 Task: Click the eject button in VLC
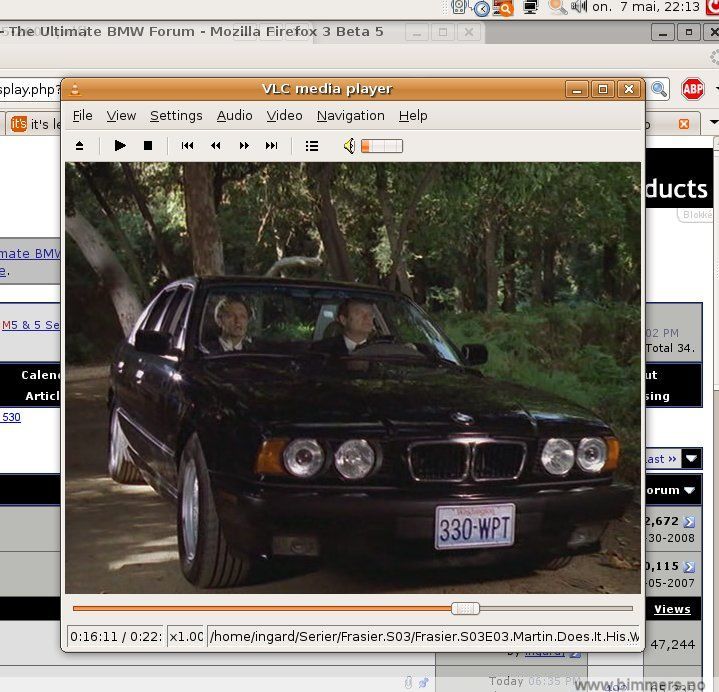coord(79,146)
